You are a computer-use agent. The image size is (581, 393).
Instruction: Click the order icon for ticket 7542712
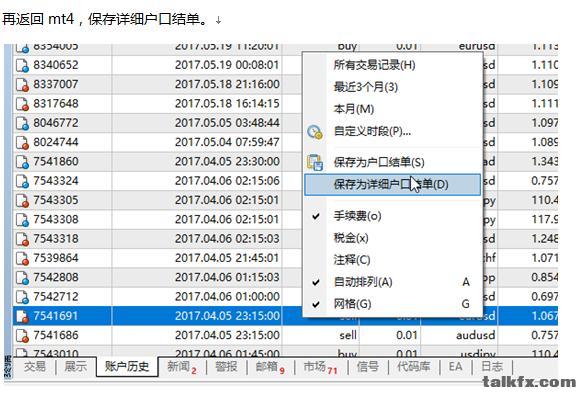coord(22,297)
